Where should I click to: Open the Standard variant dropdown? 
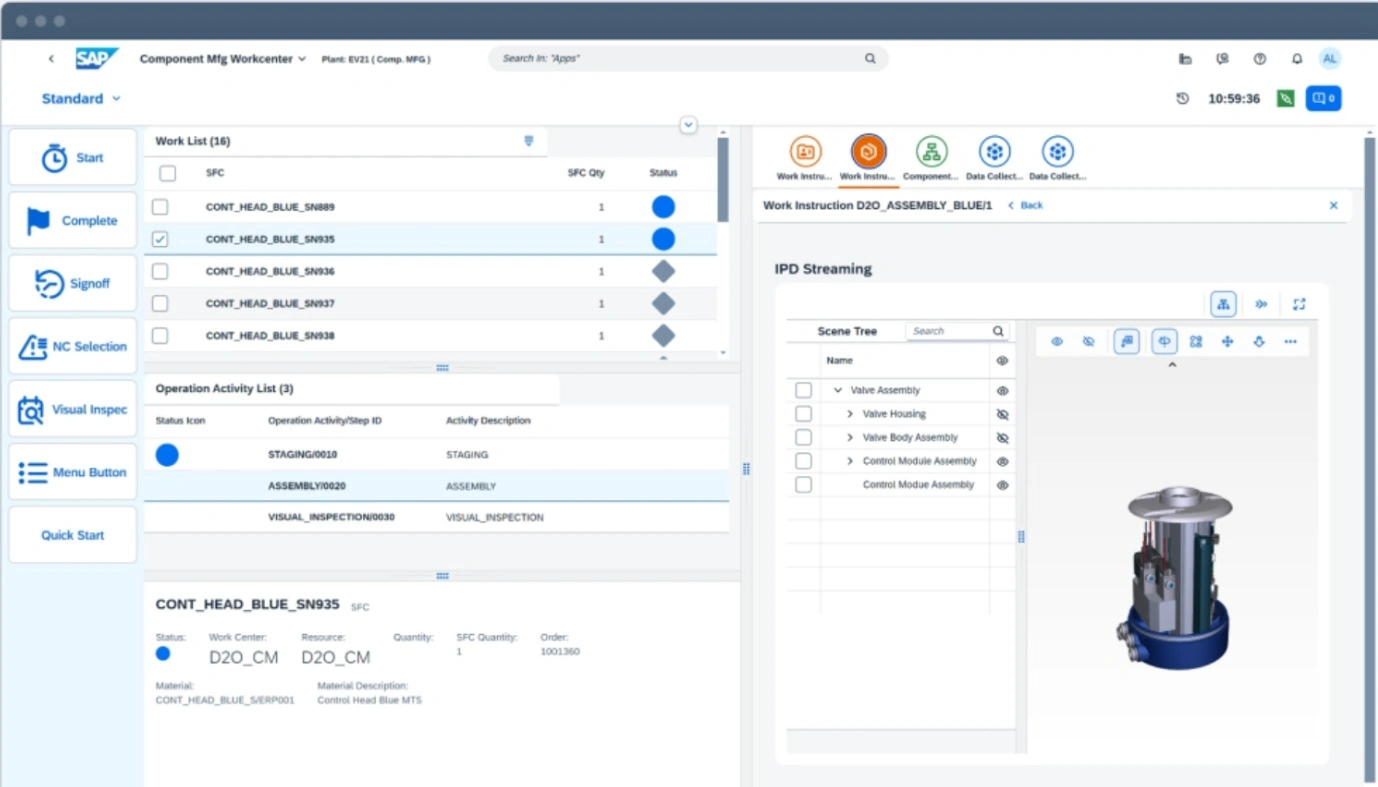pos(81,99)
